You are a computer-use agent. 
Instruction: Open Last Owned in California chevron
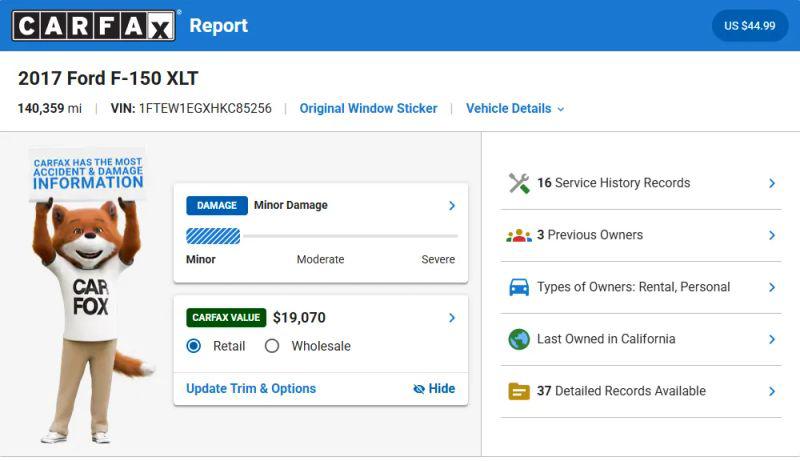(x=772, y=339)
